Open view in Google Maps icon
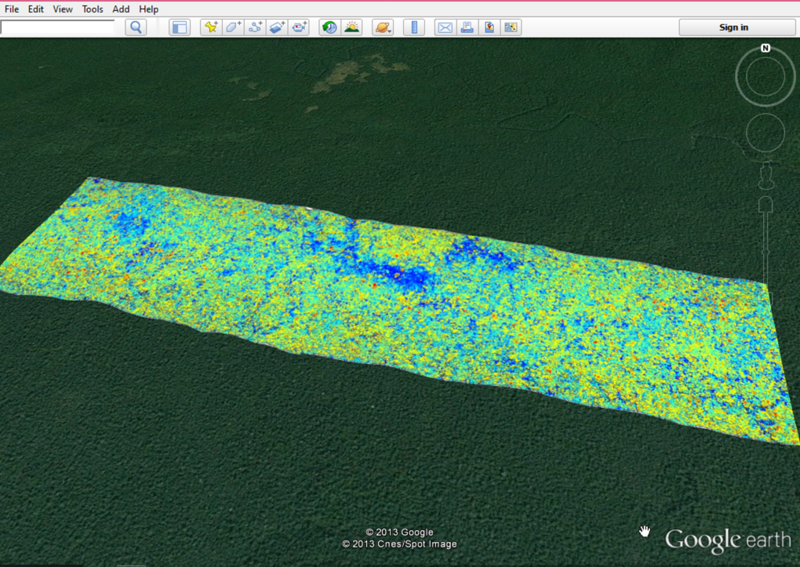 coord(511,27)
